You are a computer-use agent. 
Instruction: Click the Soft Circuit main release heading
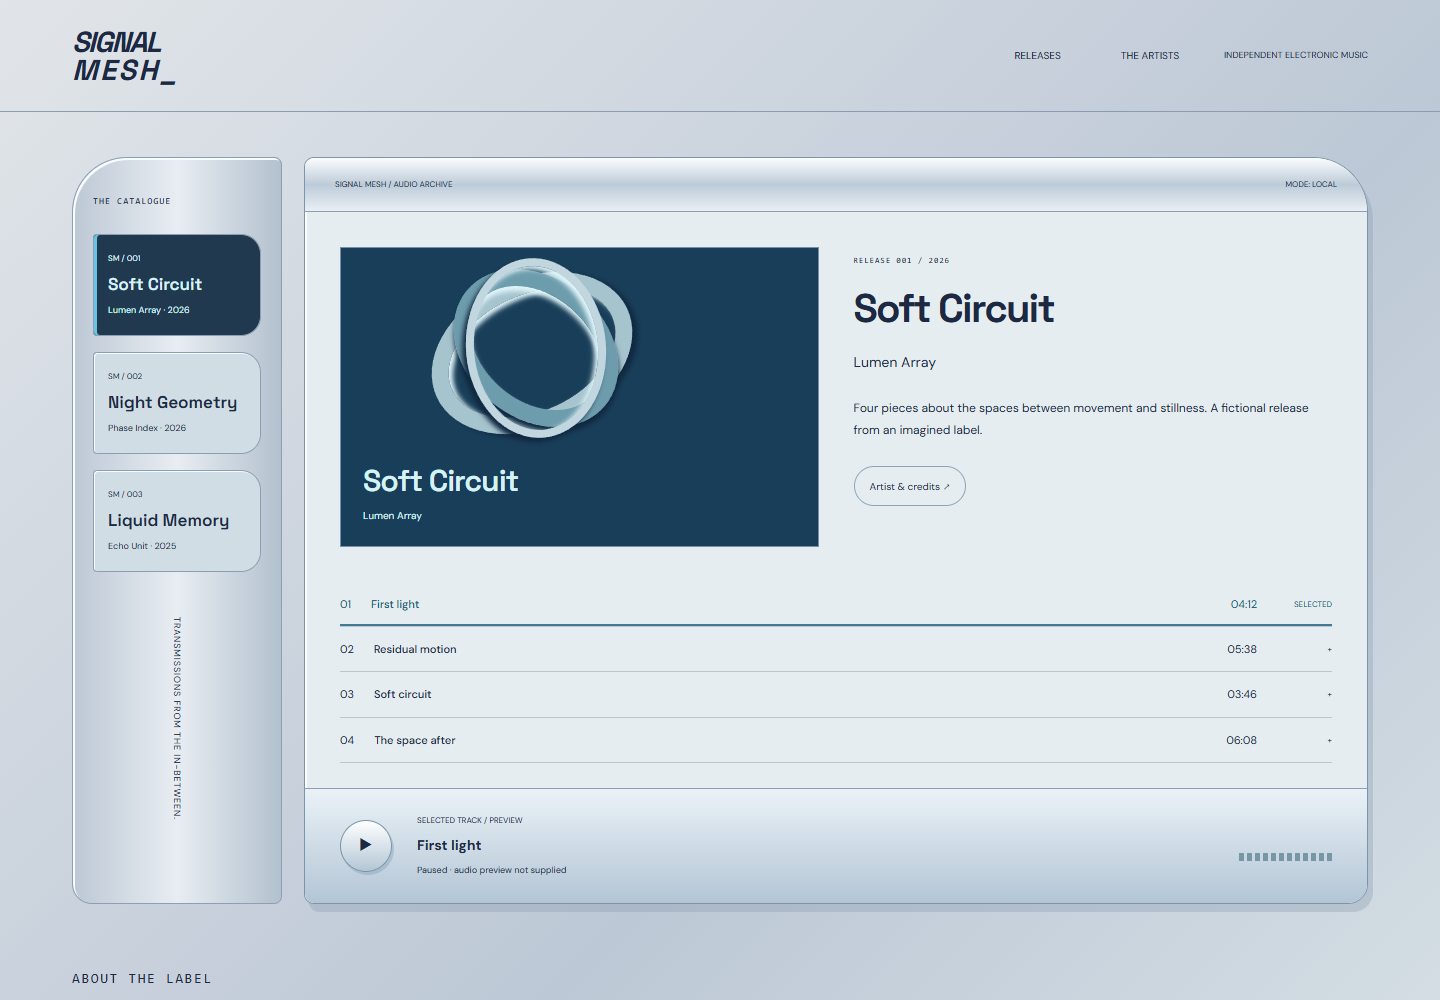click(953, 309)
